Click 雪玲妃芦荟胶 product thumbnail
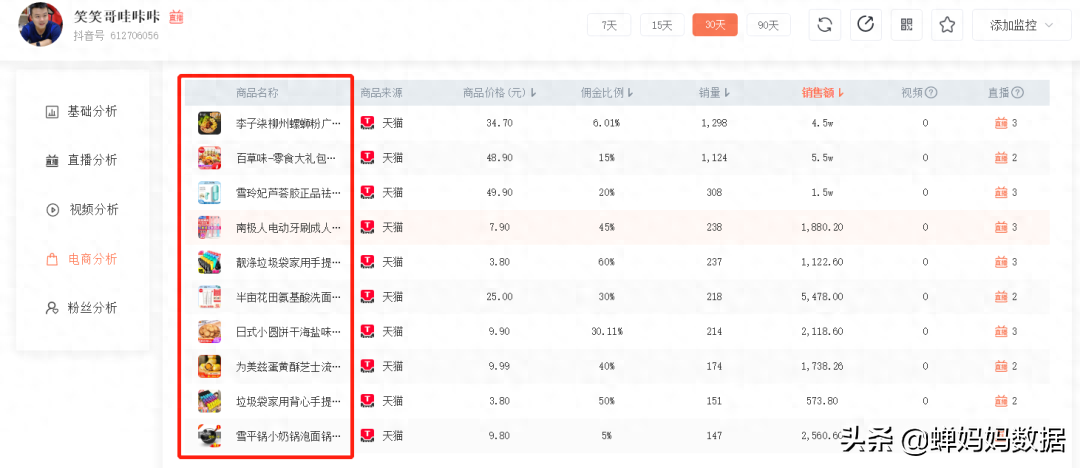This screenshot has width=1080, height=468. point(209,192)
